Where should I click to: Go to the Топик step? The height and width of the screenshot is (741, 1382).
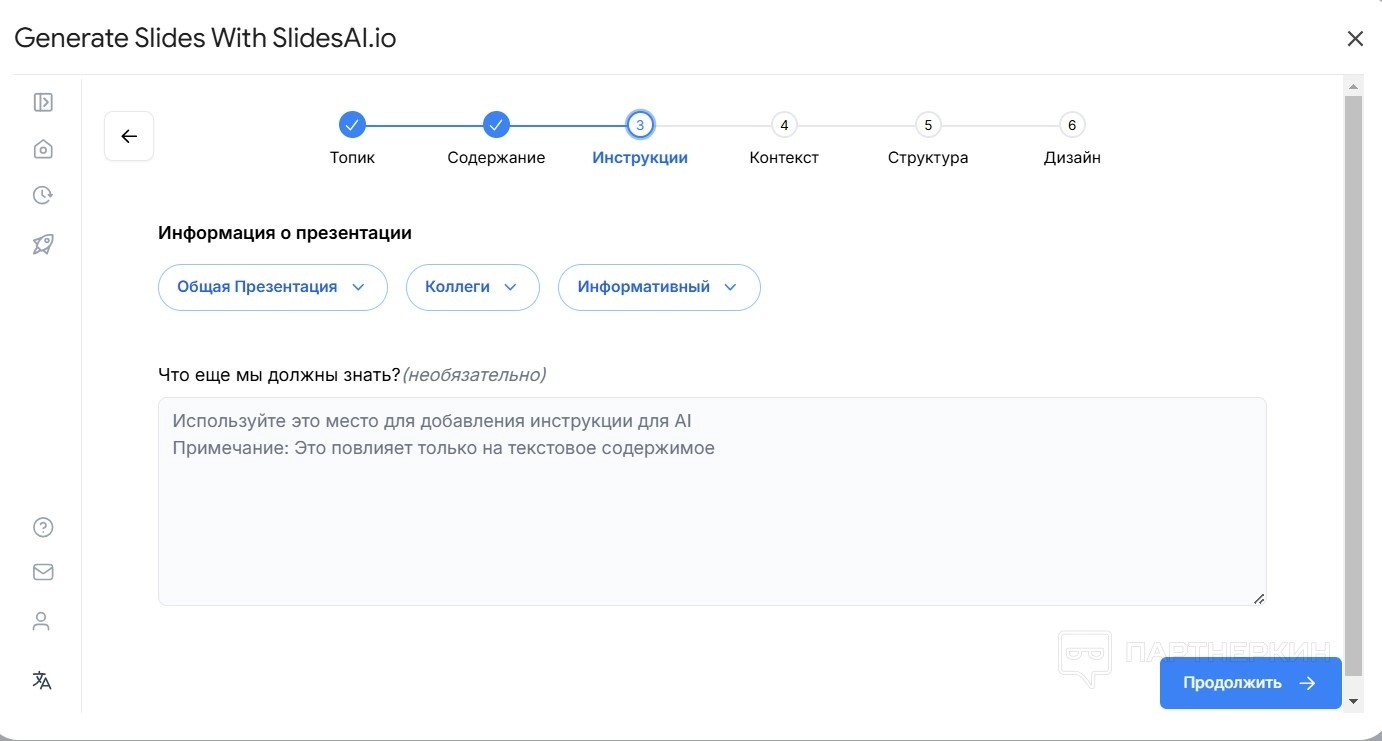coord(352,125)
